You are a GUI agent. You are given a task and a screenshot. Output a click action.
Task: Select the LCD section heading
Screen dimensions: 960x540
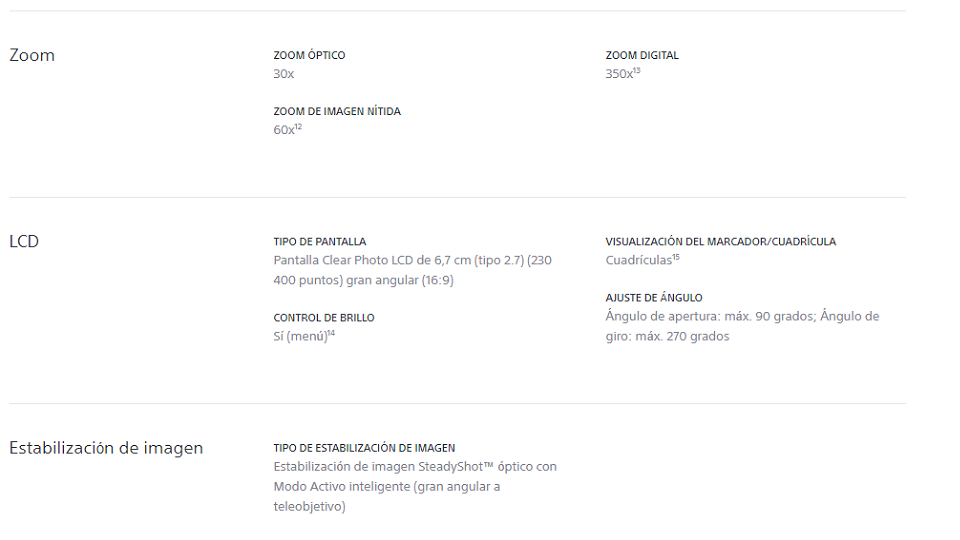pyautogui.click(x=24, y=241)
